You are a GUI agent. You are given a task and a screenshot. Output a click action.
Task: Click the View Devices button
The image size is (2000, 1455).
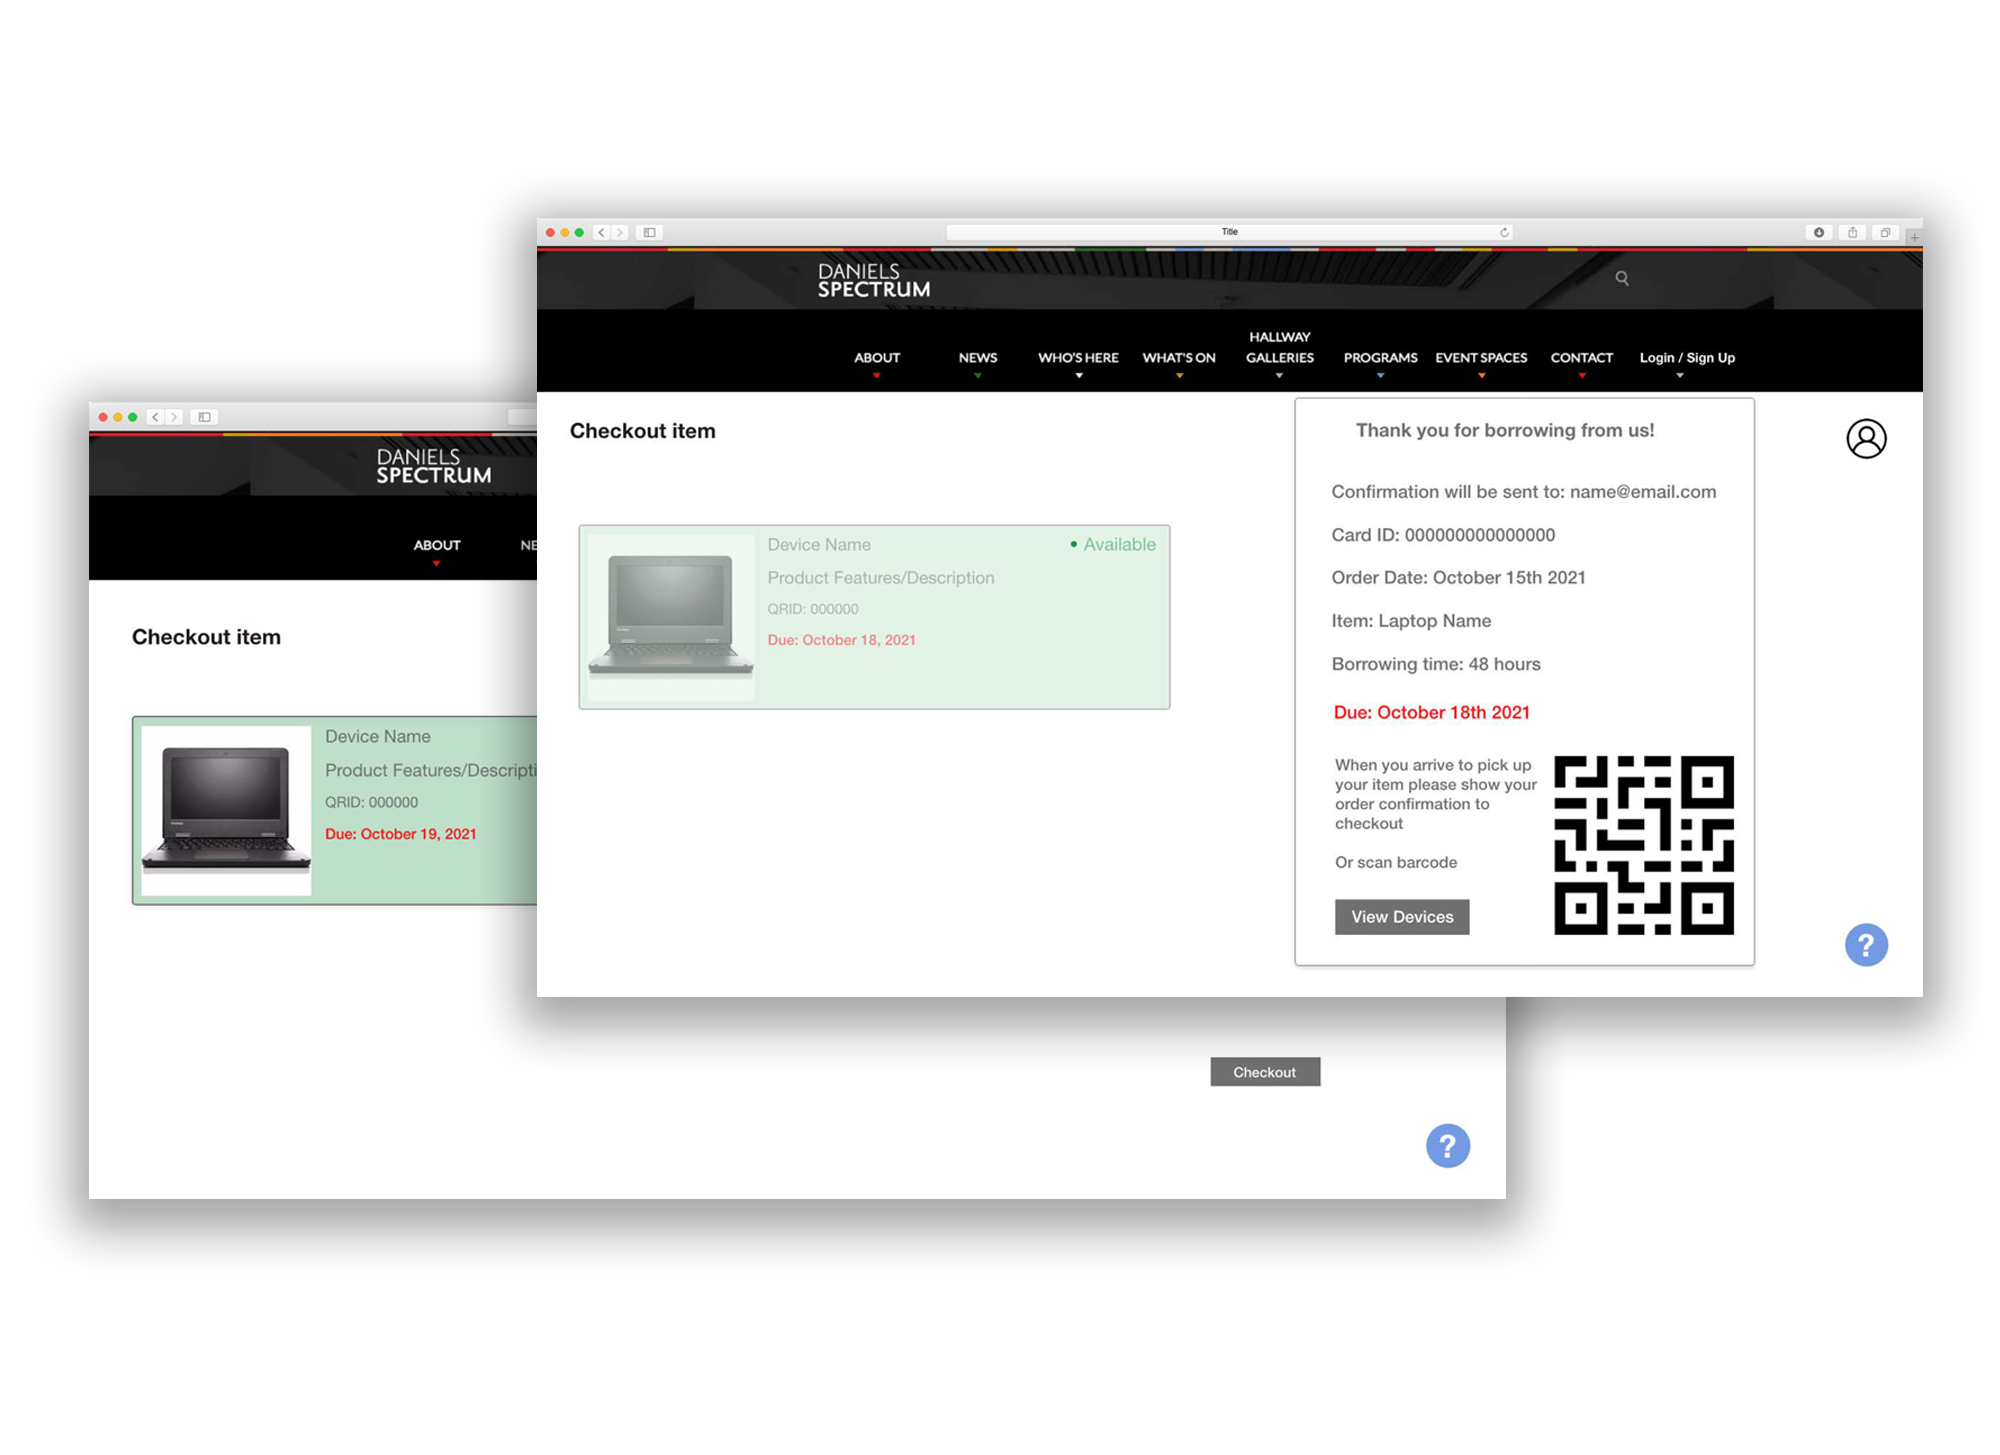point(1401,916)
